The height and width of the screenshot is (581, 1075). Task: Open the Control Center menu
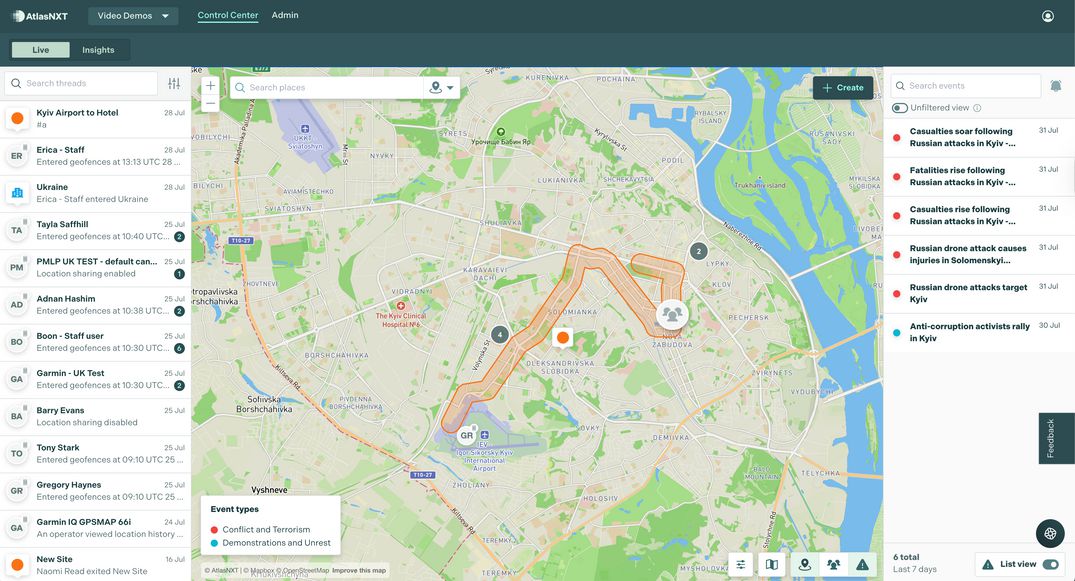(x=228, y=15)
